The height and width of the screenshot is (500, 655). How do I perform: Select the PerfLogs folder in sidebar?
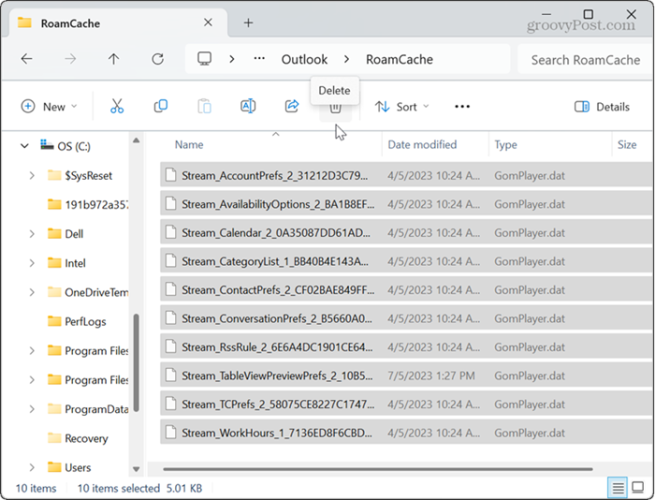click(85, 322)
